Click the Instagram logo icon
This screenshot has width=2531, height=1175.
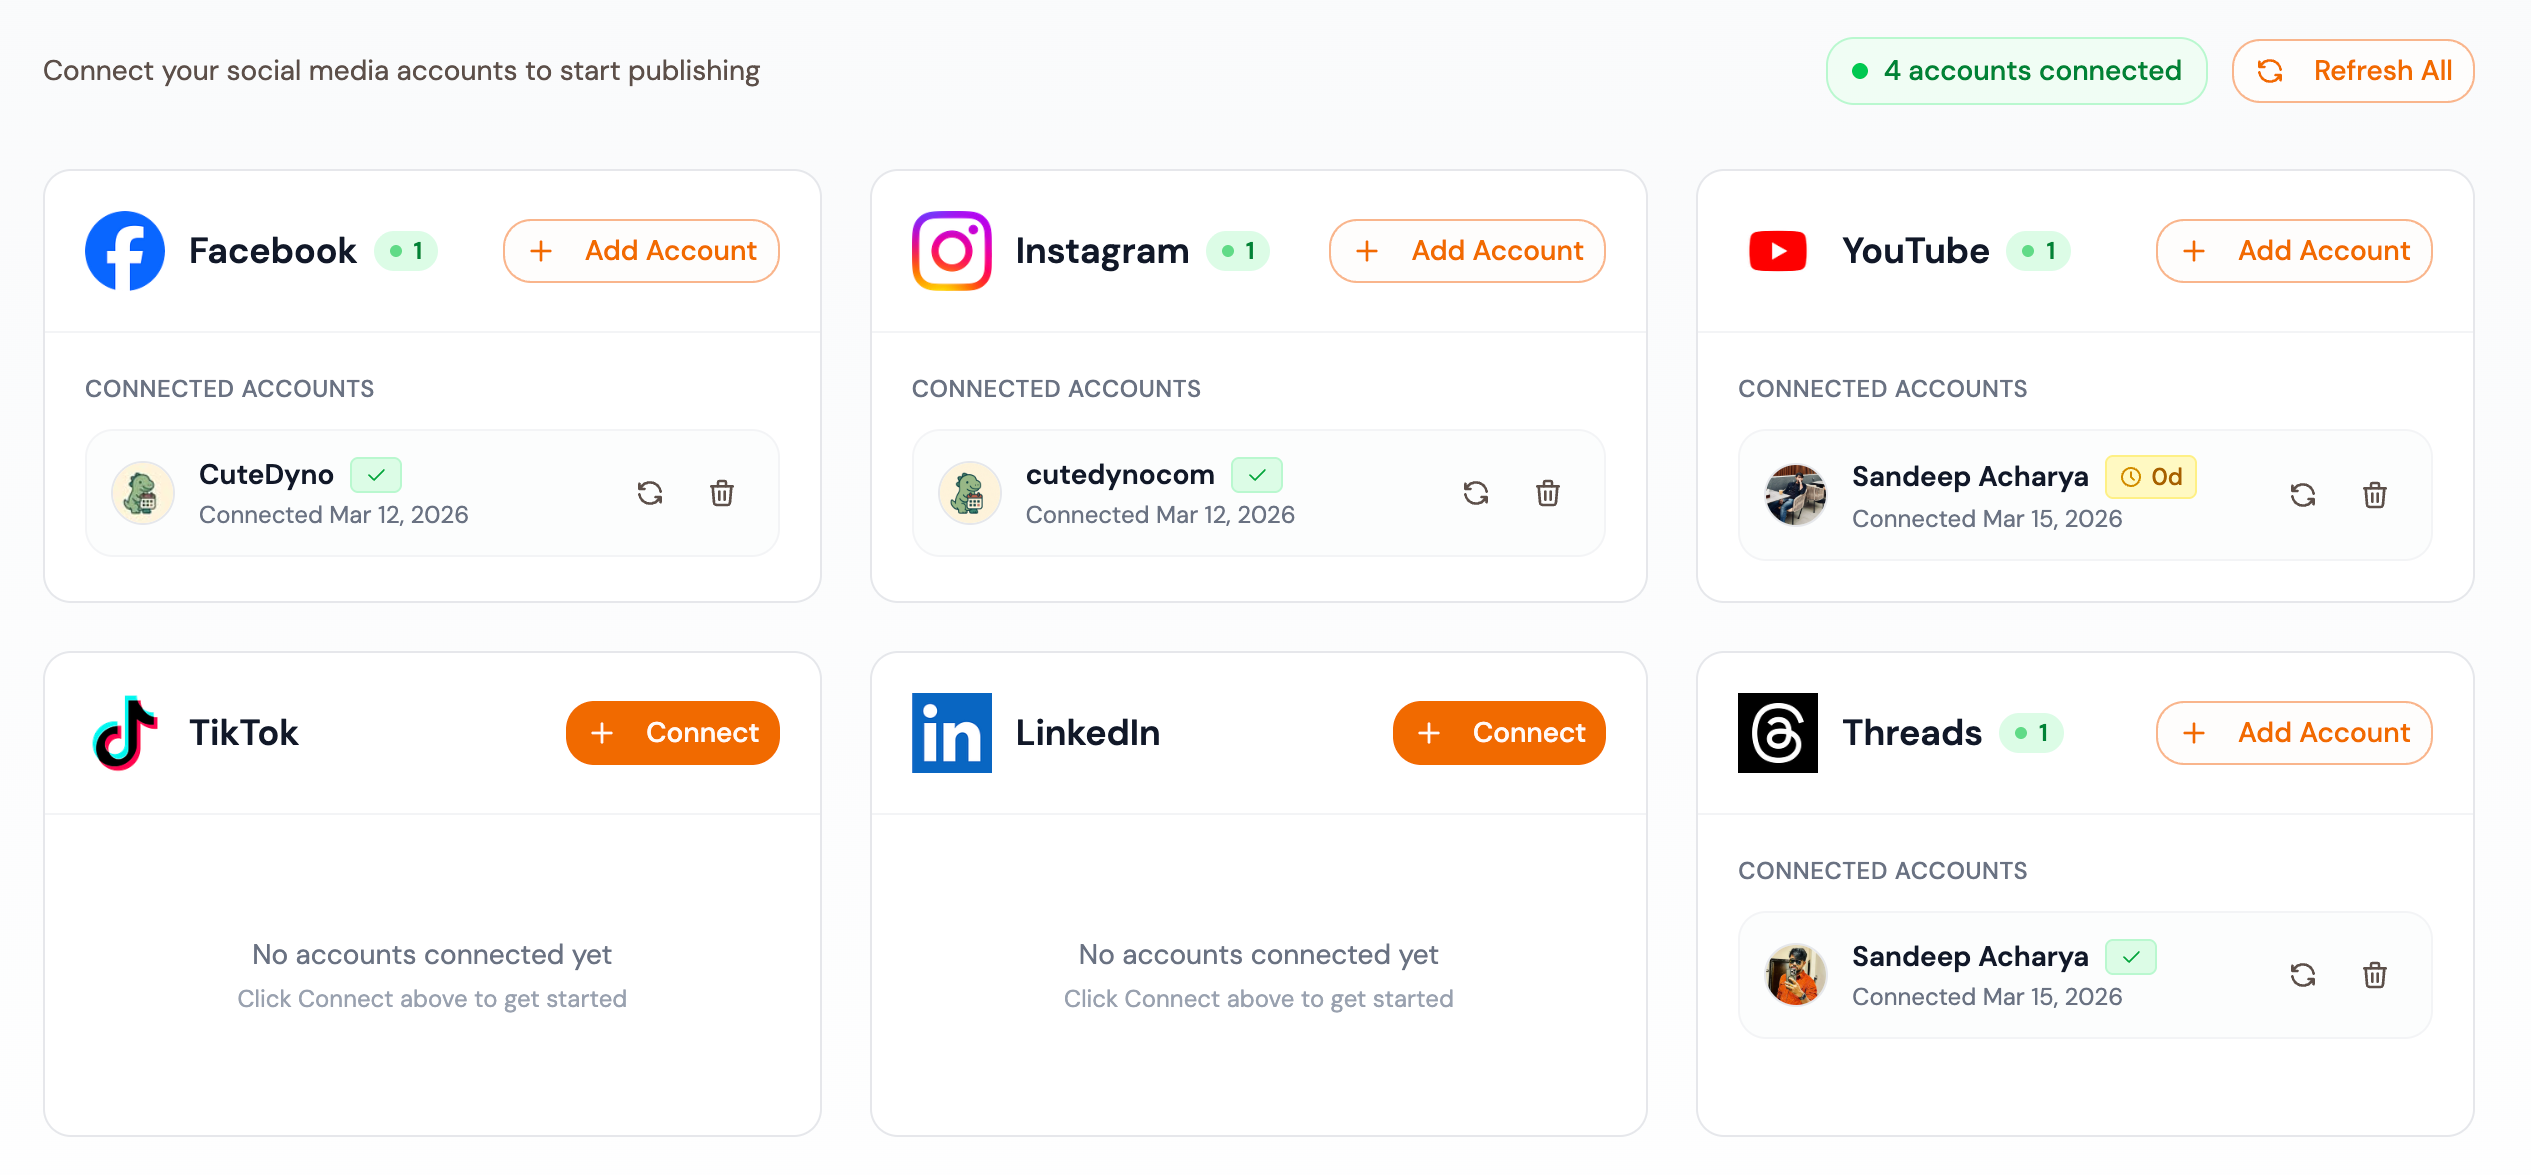pyautogui.click(x=950, y=251)
